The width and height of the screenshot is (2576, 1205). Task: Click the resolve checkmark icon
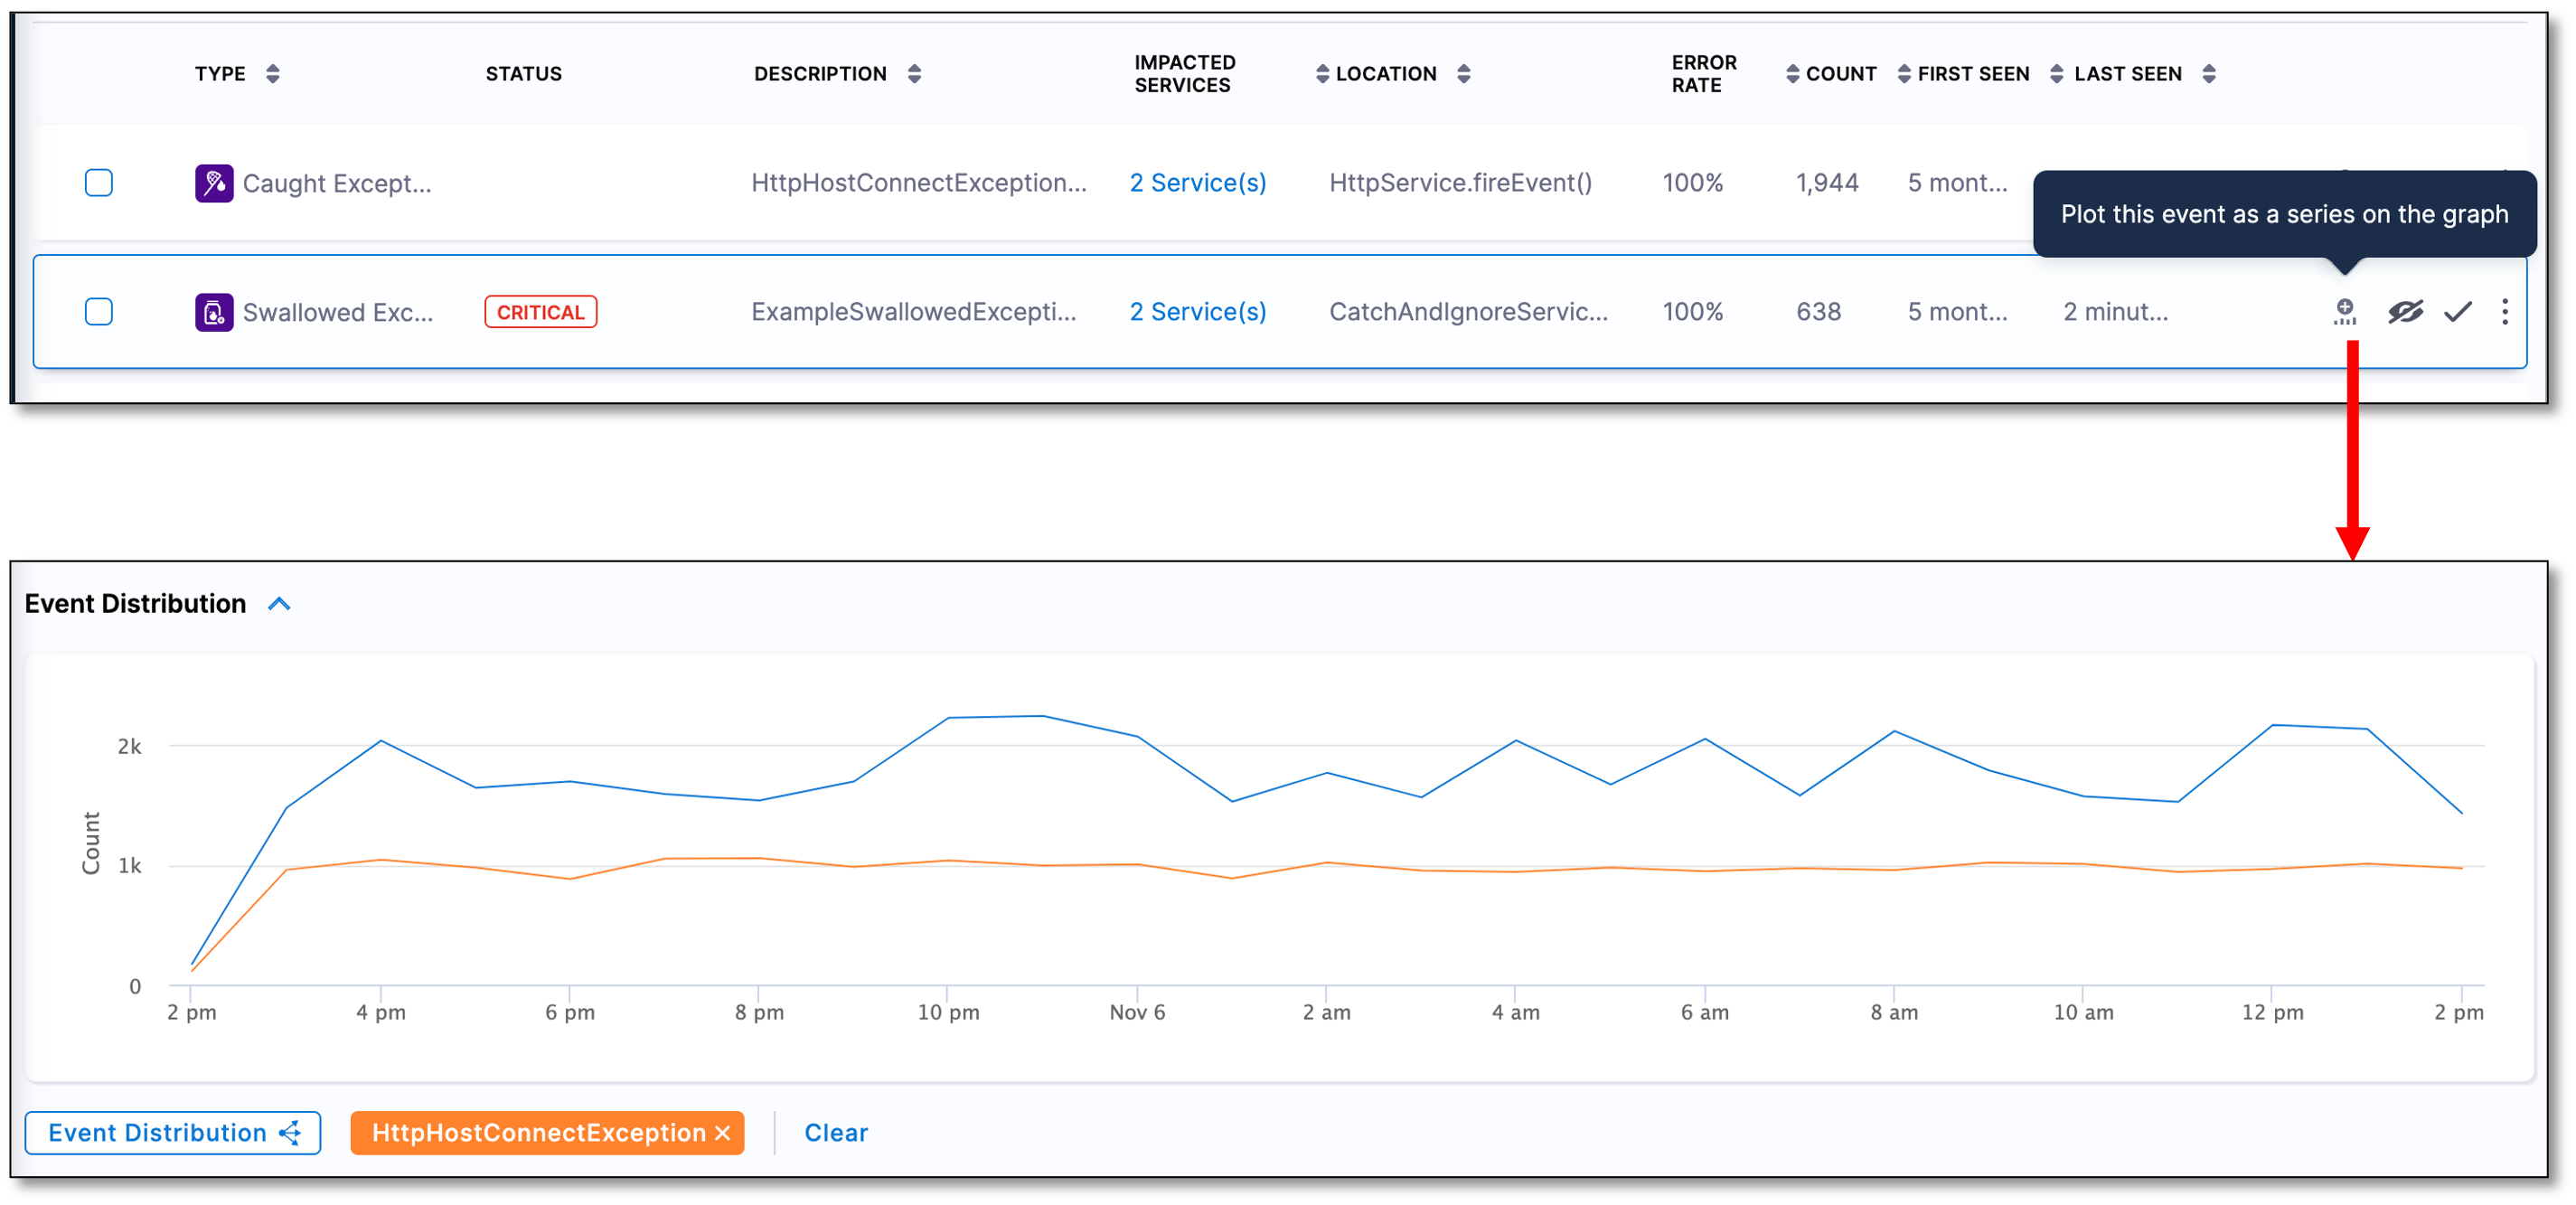[2457, 312]
